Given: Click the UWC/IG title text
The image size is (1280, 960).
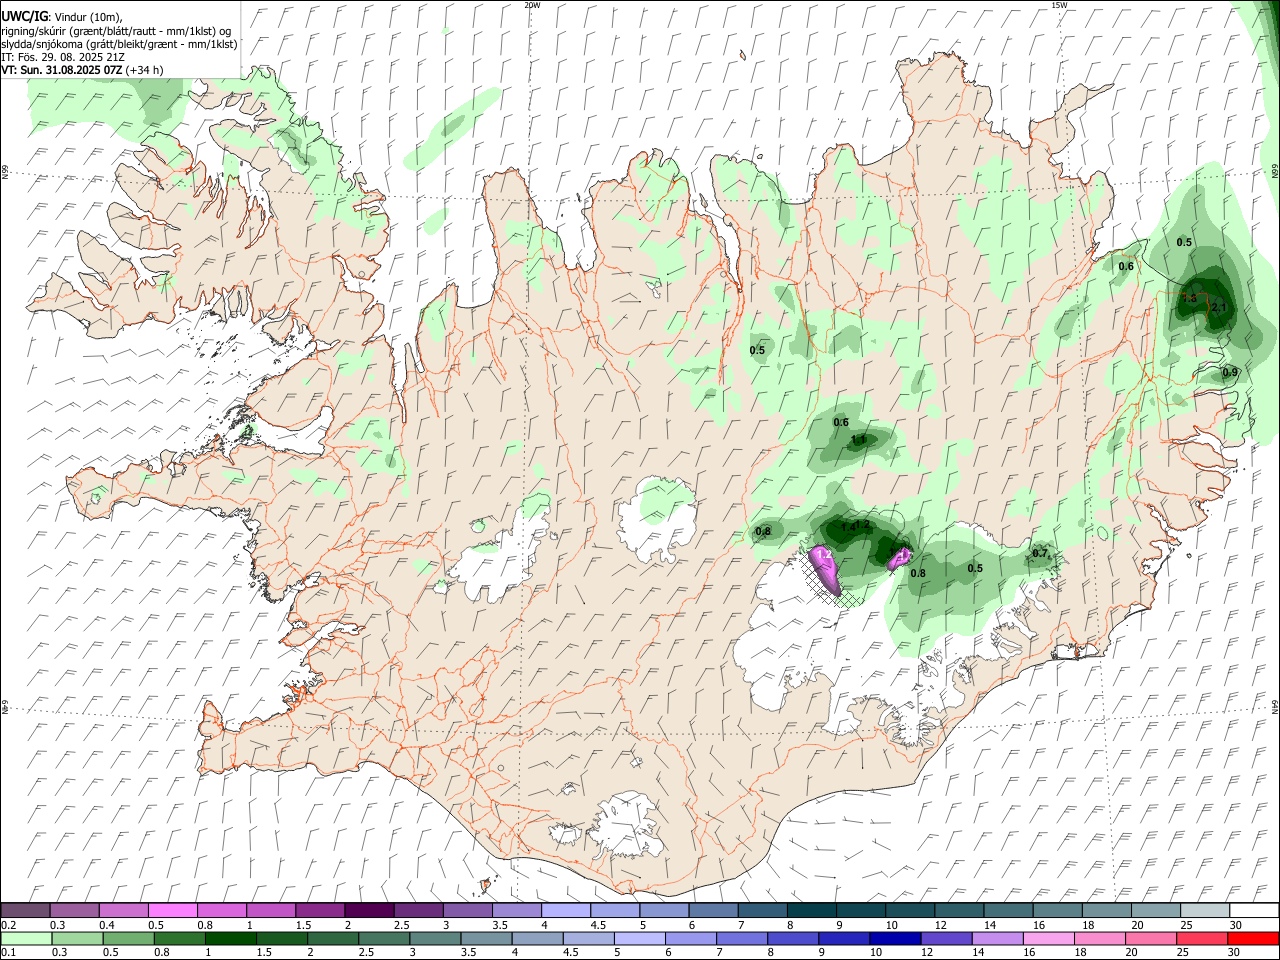Looking at the screenshot, I should coord(23,17).
